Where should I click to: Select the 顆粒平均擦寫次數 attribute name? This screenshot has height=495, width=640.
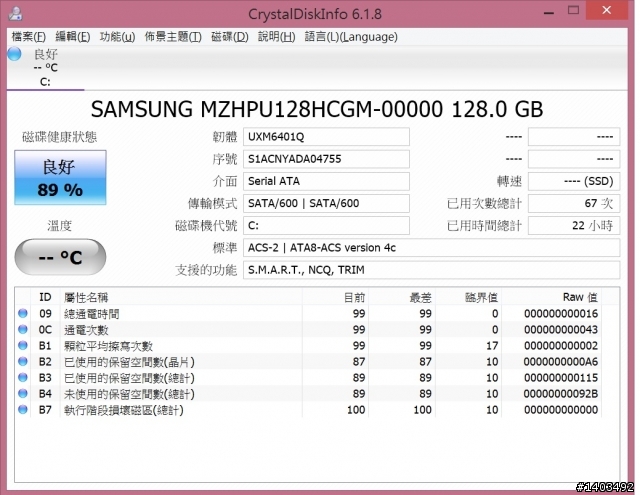tap(109, 346)
